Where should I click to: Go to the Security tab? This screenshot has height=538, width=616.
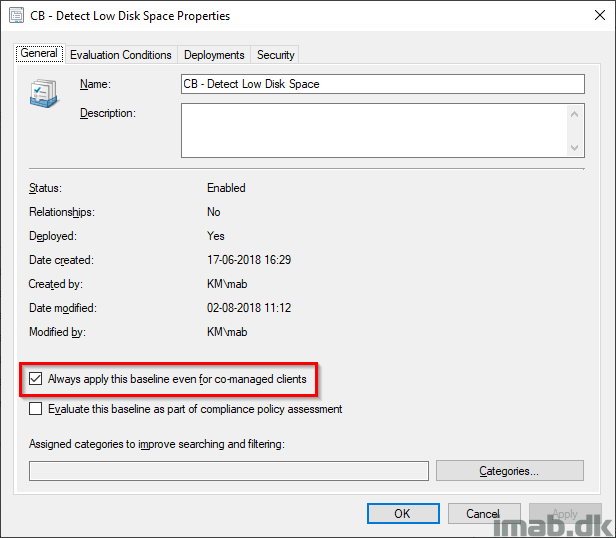(275, 55)
